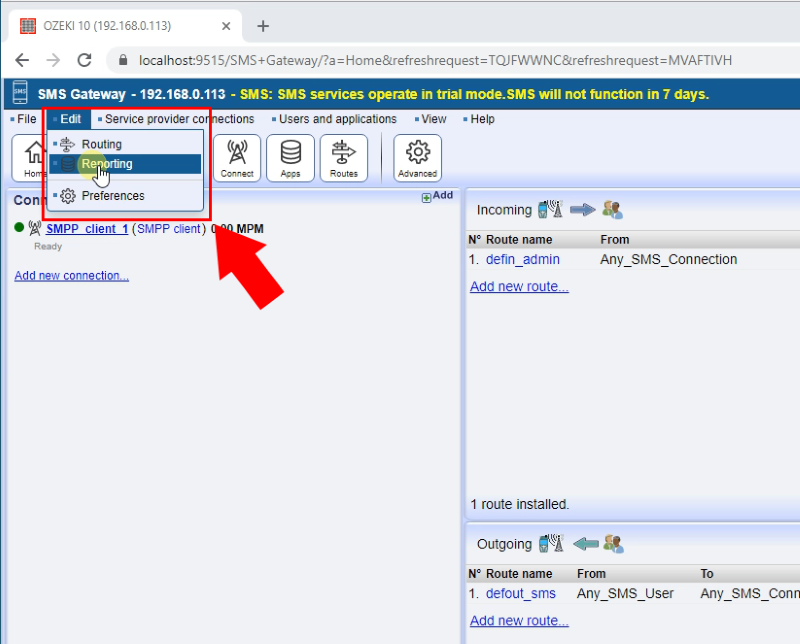Click the browser back arrow
800x644 pixels.
pos(22,60)
